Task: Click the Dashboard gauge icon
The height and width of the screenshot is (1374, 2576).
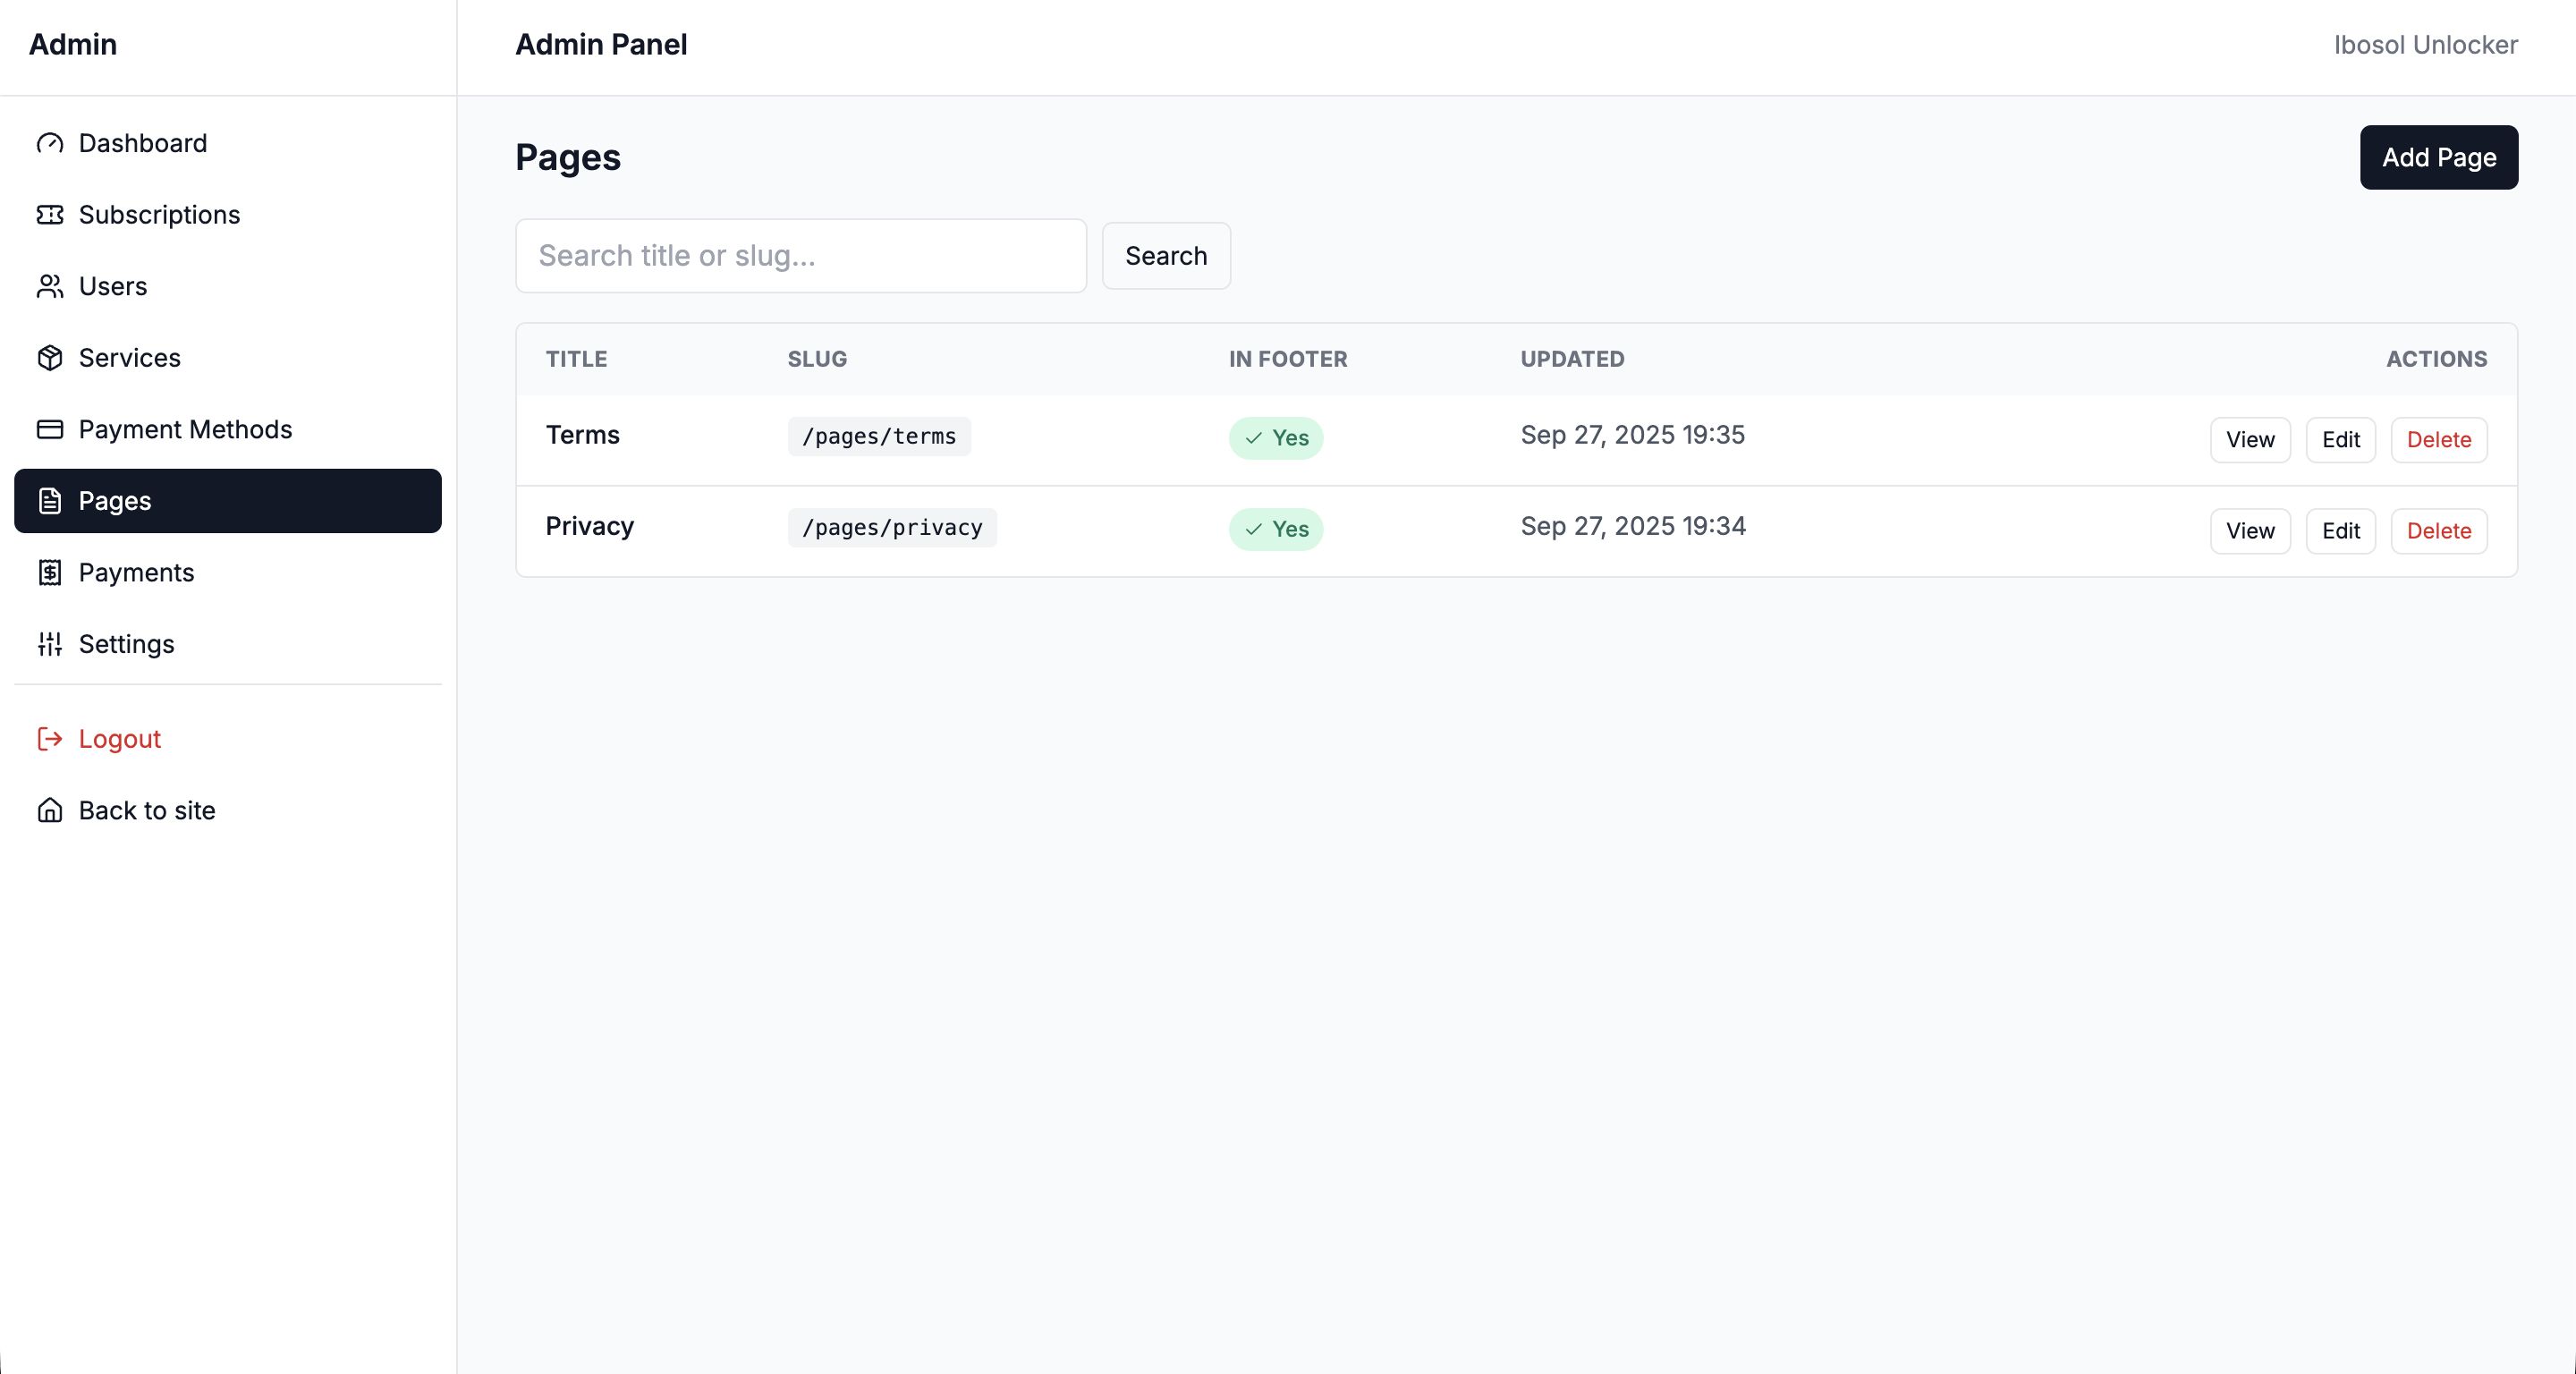Action: (50, 143)
